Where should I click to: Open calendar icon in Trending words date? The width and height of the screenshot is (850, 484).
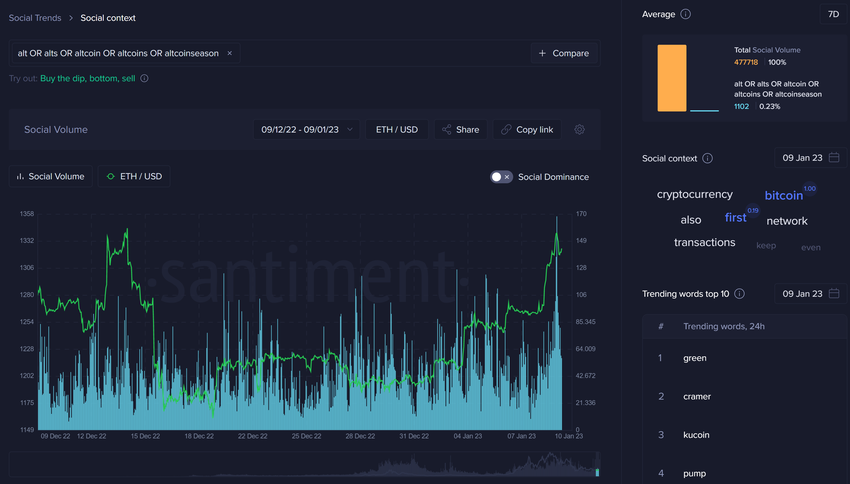[x=834, y=294]
